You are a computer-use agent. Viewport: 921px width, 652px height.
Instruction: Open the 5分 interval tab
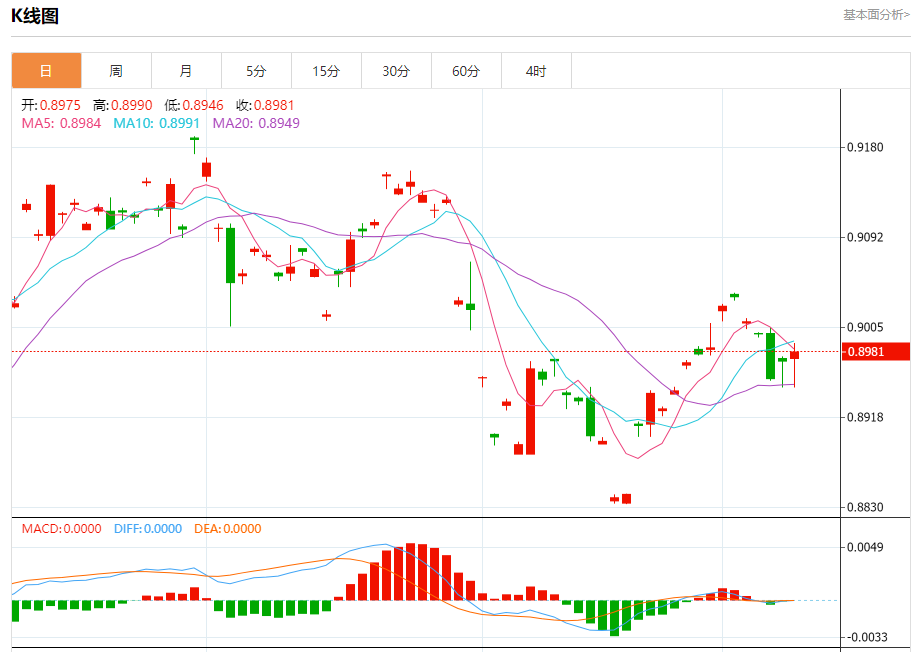(256, 71)
